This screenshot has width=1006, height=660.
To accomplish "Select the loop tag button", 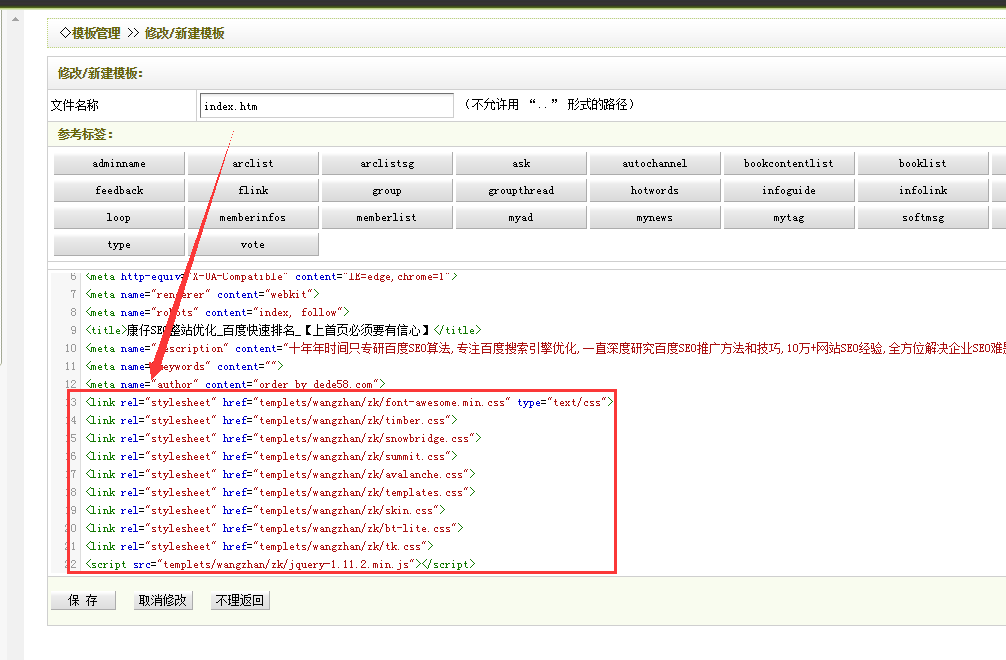I will pyautogui.click(x=119, y=217).
